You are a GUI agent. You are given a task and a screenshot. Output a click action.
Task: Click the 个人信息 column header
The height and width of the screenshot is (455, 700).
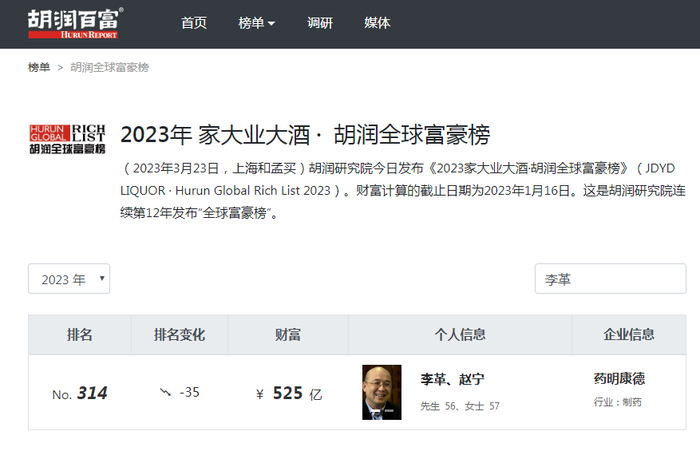coord(460,335)
